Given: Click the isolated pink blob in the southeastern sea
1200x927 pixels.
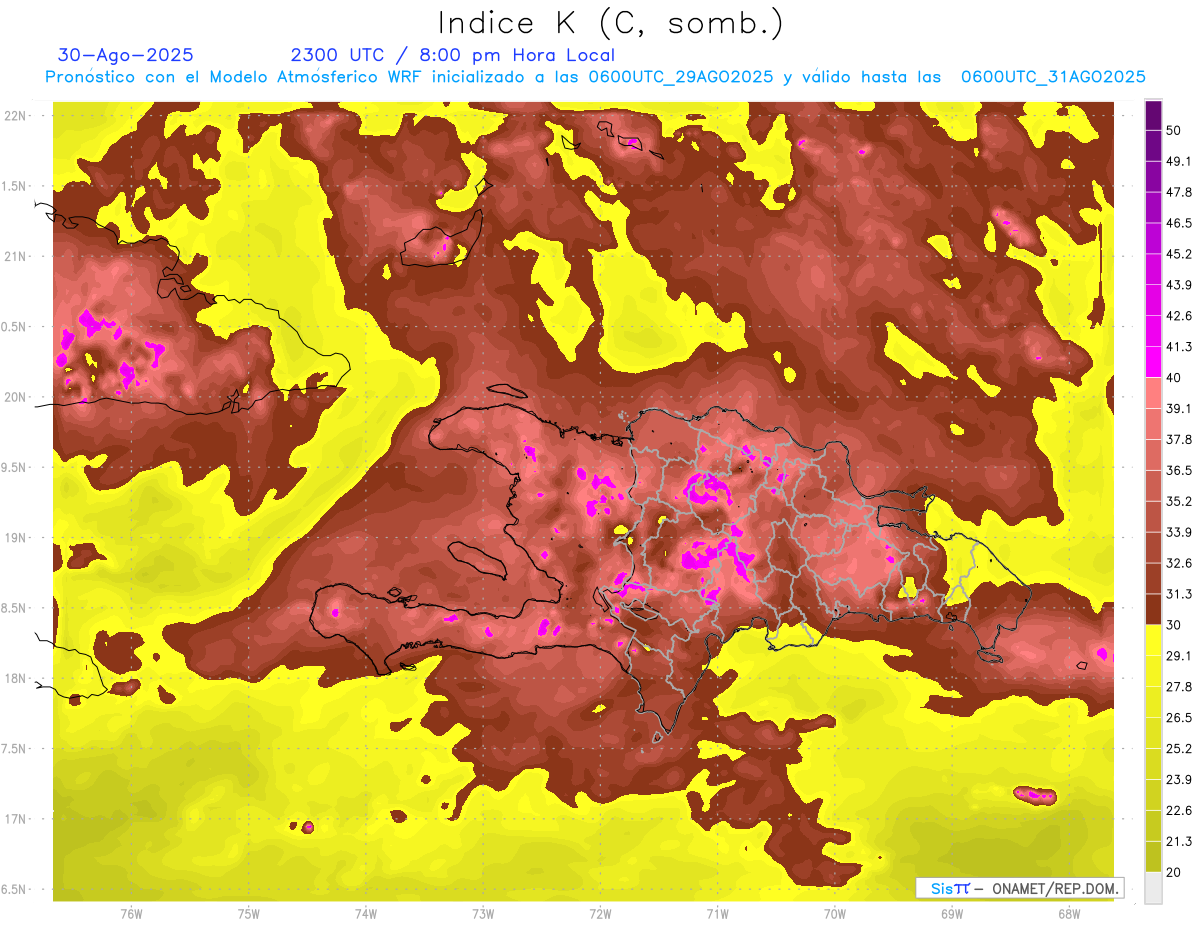Looking at the screenshot, I should [1034, 796].
